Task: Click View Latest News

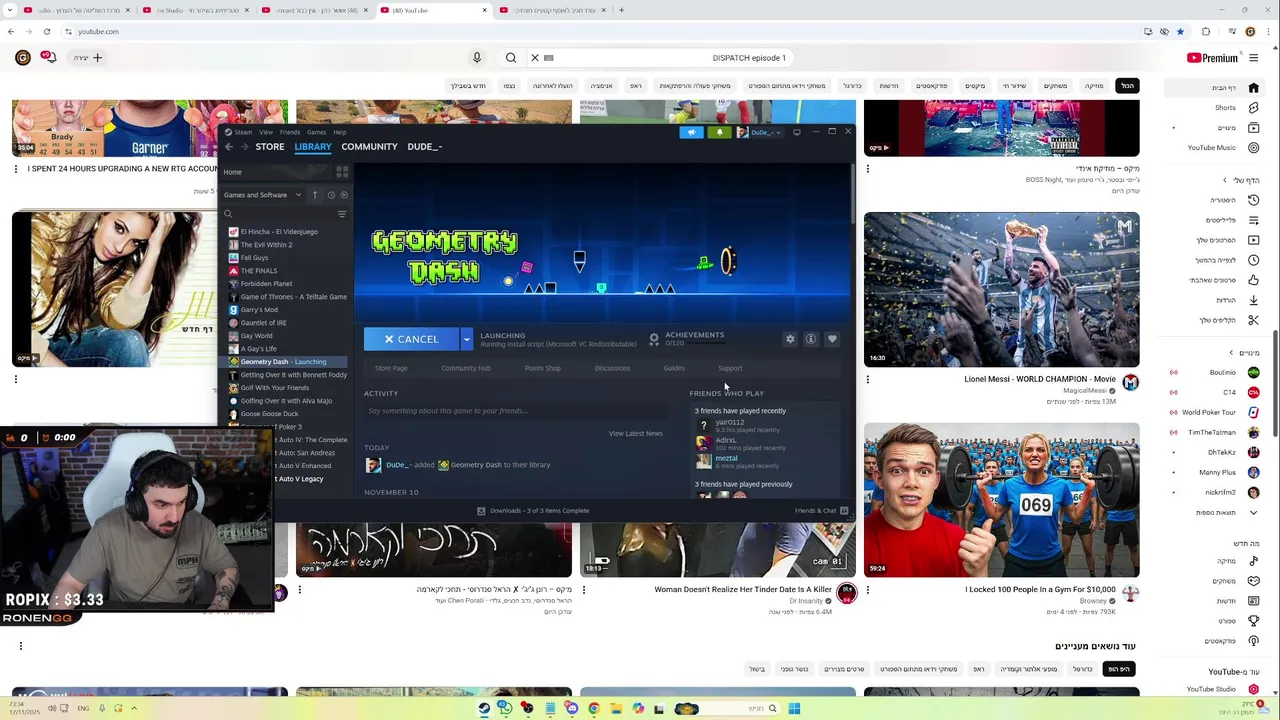Action: coord(636,434)
